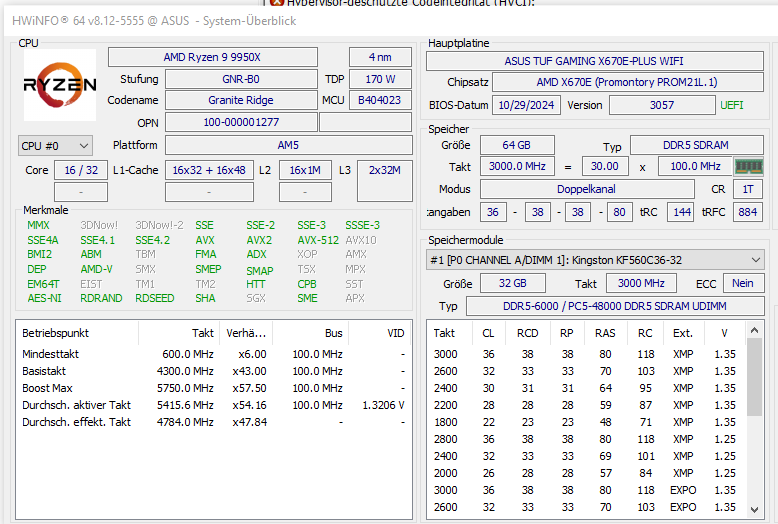Click the B404023 MCU field
Screen dimensions: 778x524
tap(380, 100)
